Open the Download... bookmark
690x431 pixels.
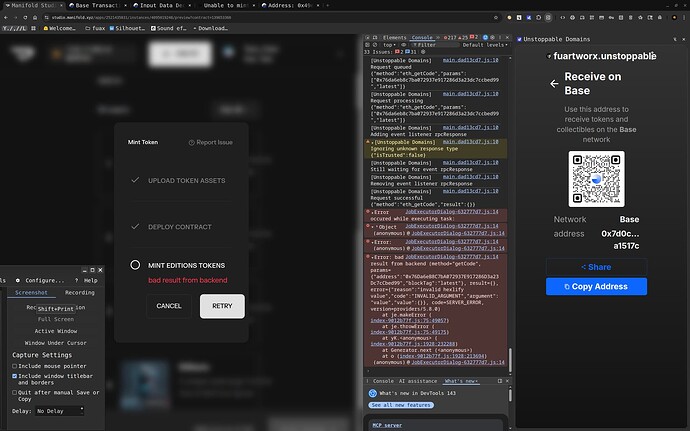210,28
